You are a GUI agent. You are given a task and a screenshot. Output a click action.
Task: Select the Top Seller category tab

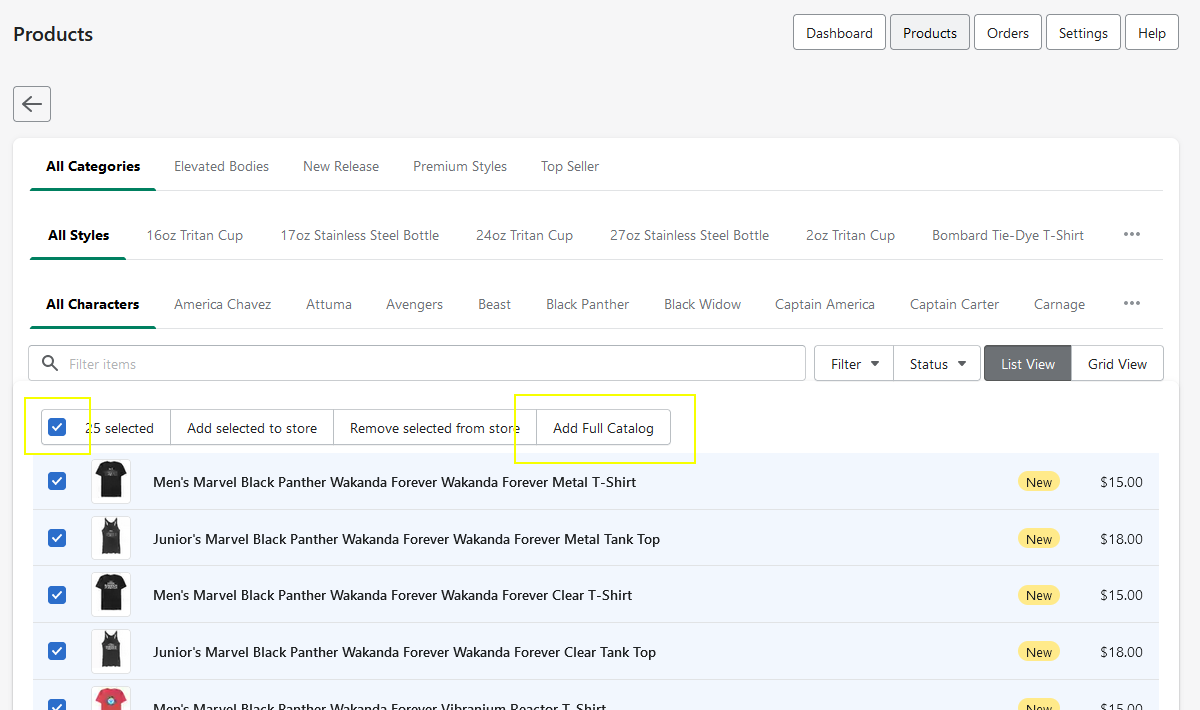tap(570, 166)
